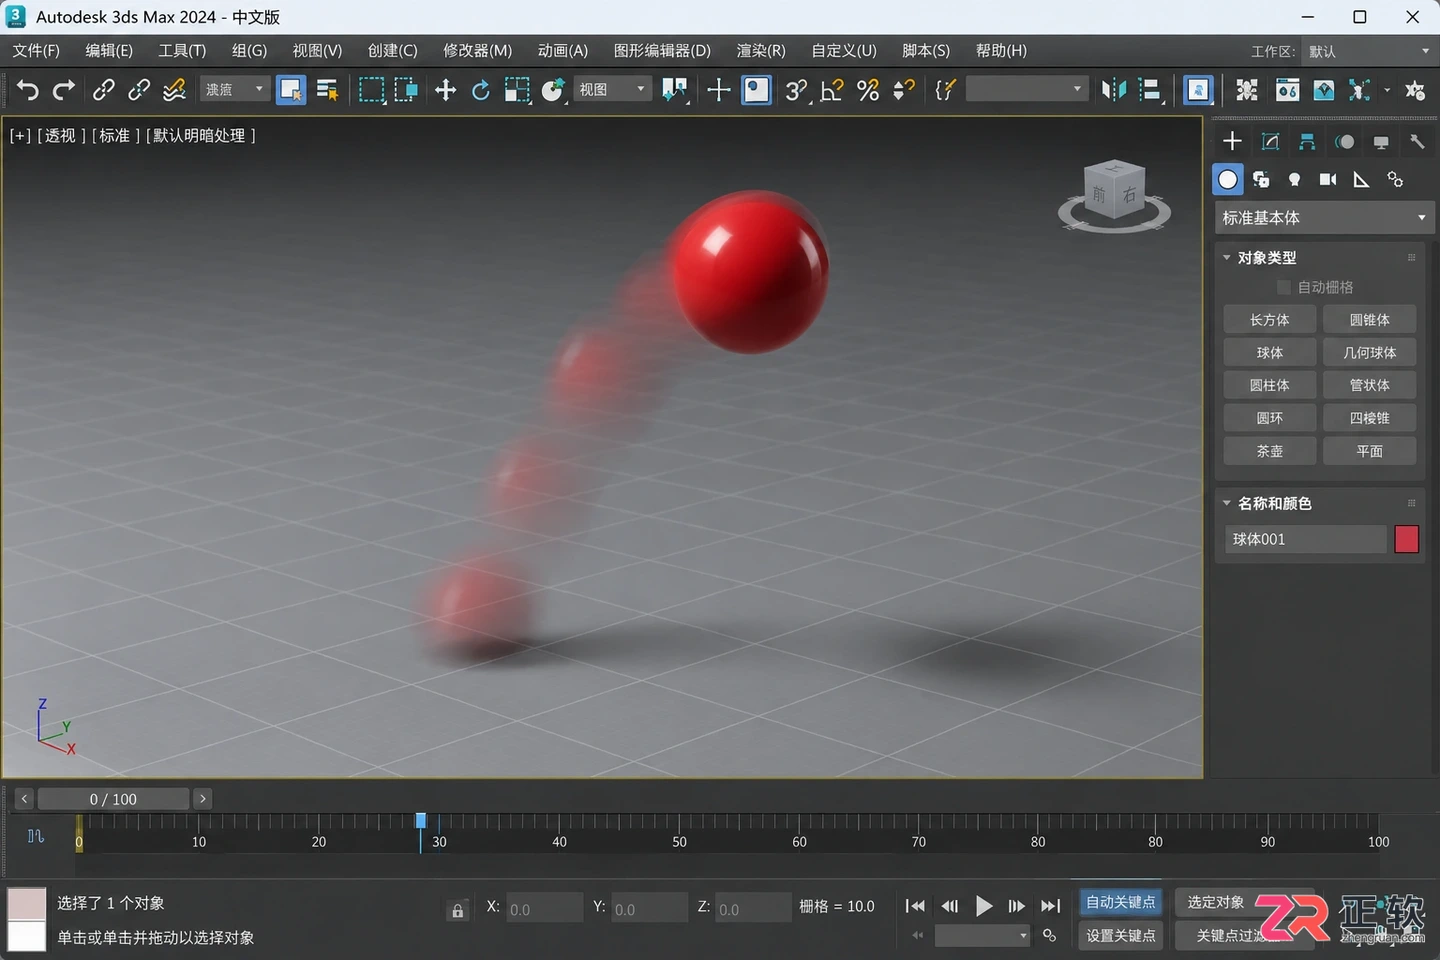Select the Lights category bulb icon
This screenshot has width=1440, height=960.
1294,179
